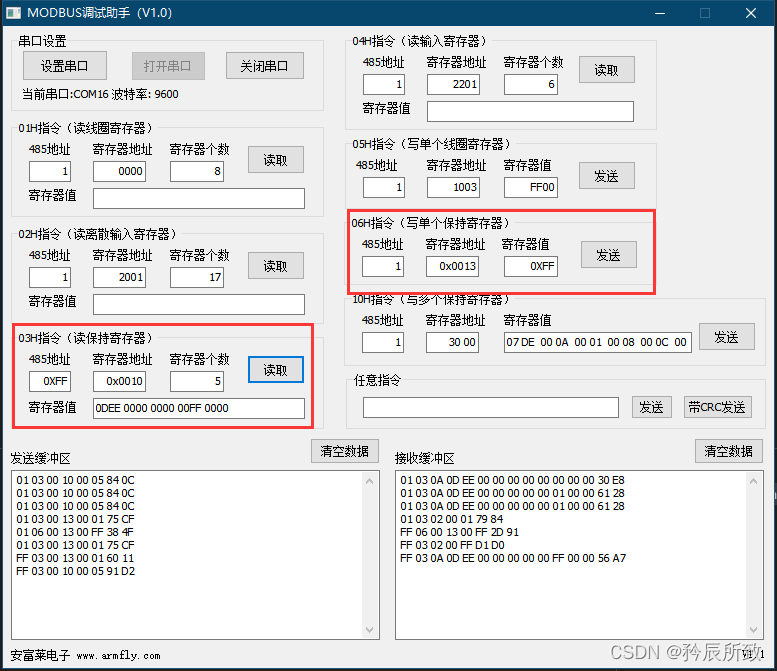Image resolution: width=777 pixels, height=671 pixels.
Task: Focus the 10H 485地址 field
Action: pyautogui.click(x=383, y=342)
